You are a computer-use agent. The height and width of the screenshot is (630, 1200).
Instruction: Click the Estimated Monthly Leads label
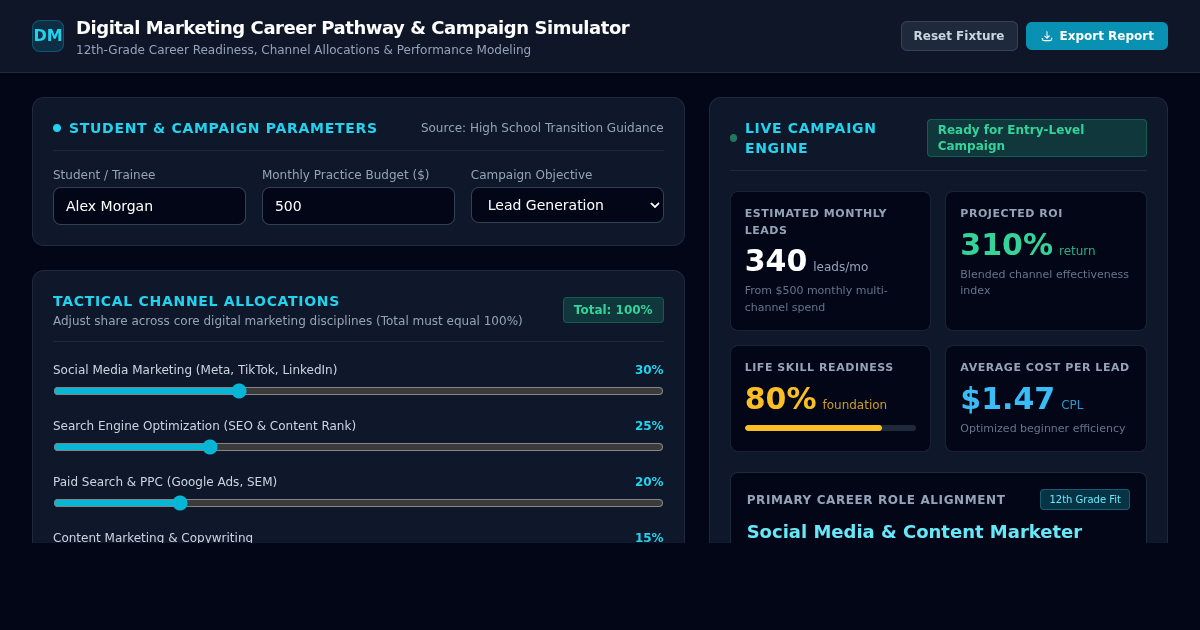tap(816, 222)
